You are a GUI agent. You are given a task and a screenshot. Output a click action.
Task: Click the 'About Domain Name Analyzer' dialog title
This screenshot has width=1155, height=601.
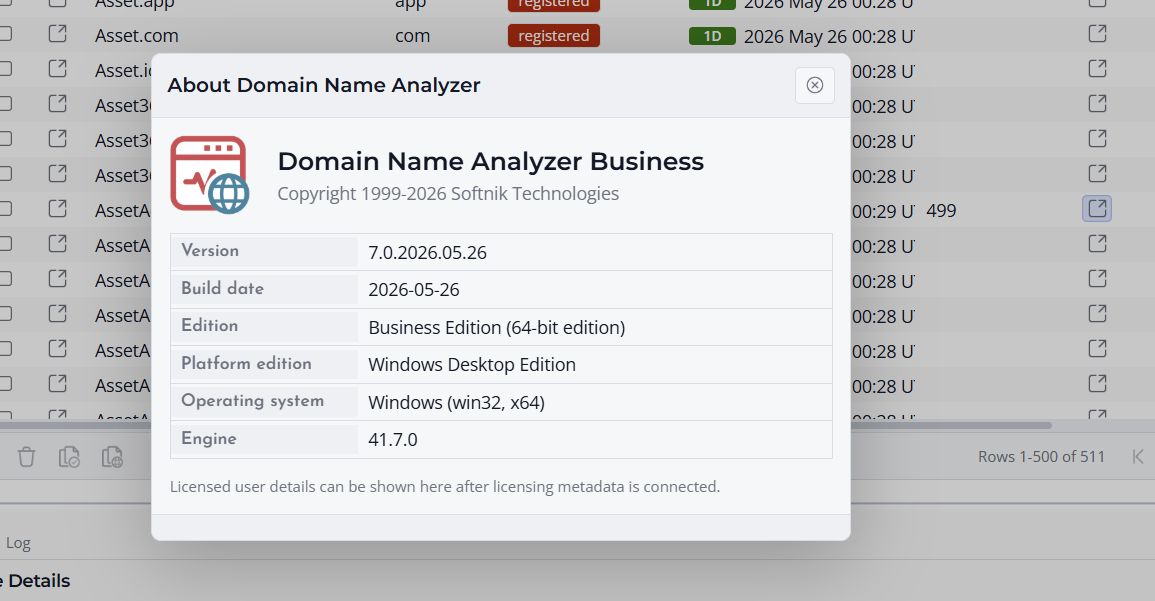[323, 85]
